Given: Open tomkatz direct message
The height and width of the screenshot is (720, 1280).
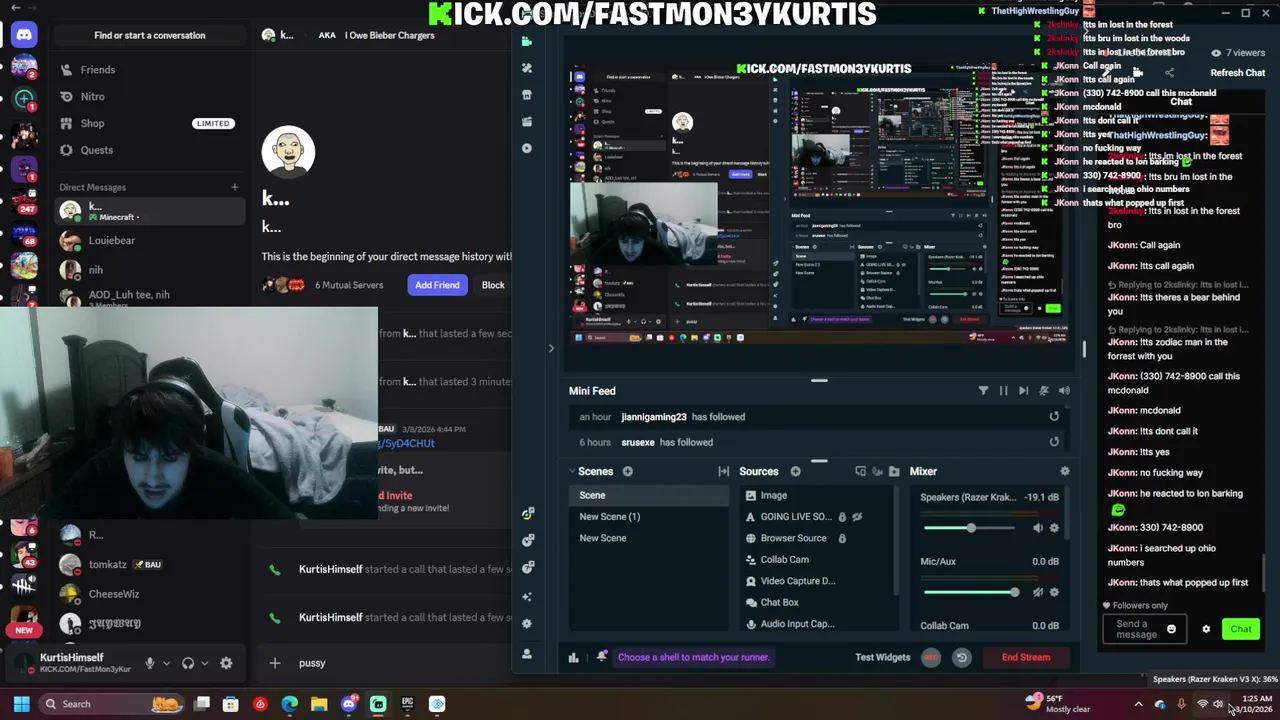Looking at the screenshot, I should tap(150, 565).
